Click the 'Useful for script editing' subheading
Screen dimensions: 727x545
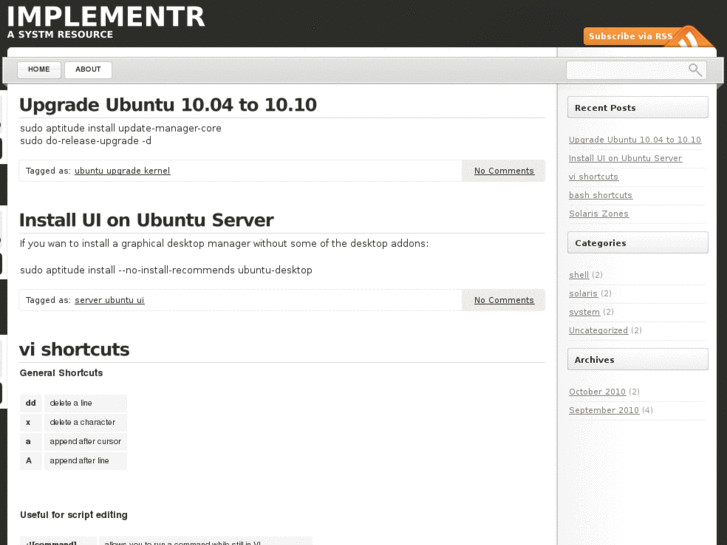tap(74, 515)
